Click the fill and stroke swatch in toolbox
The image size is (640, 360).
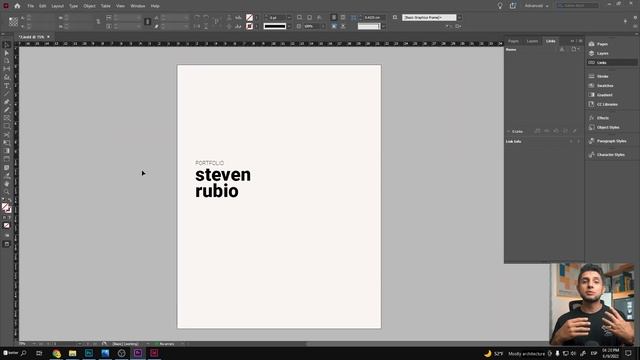[6, 208]
